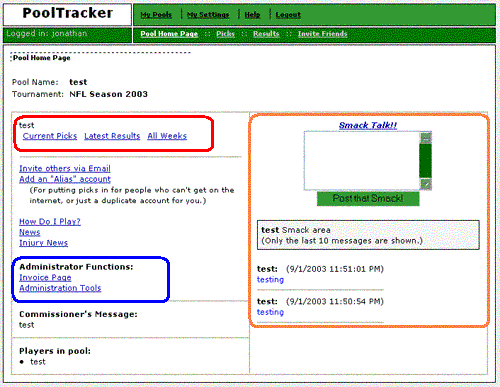Click the textarea scroll up arrow

pyautogui.click(x=426, y=138)
